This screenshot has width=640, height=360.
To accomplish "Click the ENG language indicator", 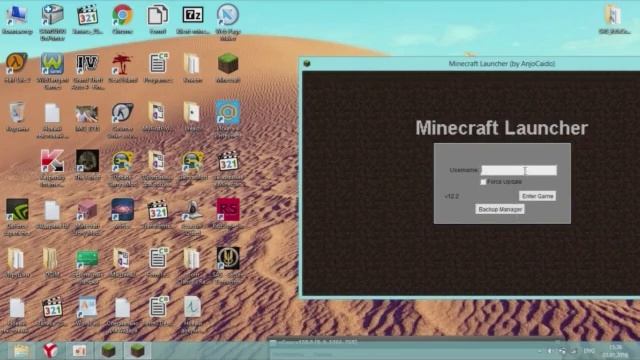I will (589, 351).
